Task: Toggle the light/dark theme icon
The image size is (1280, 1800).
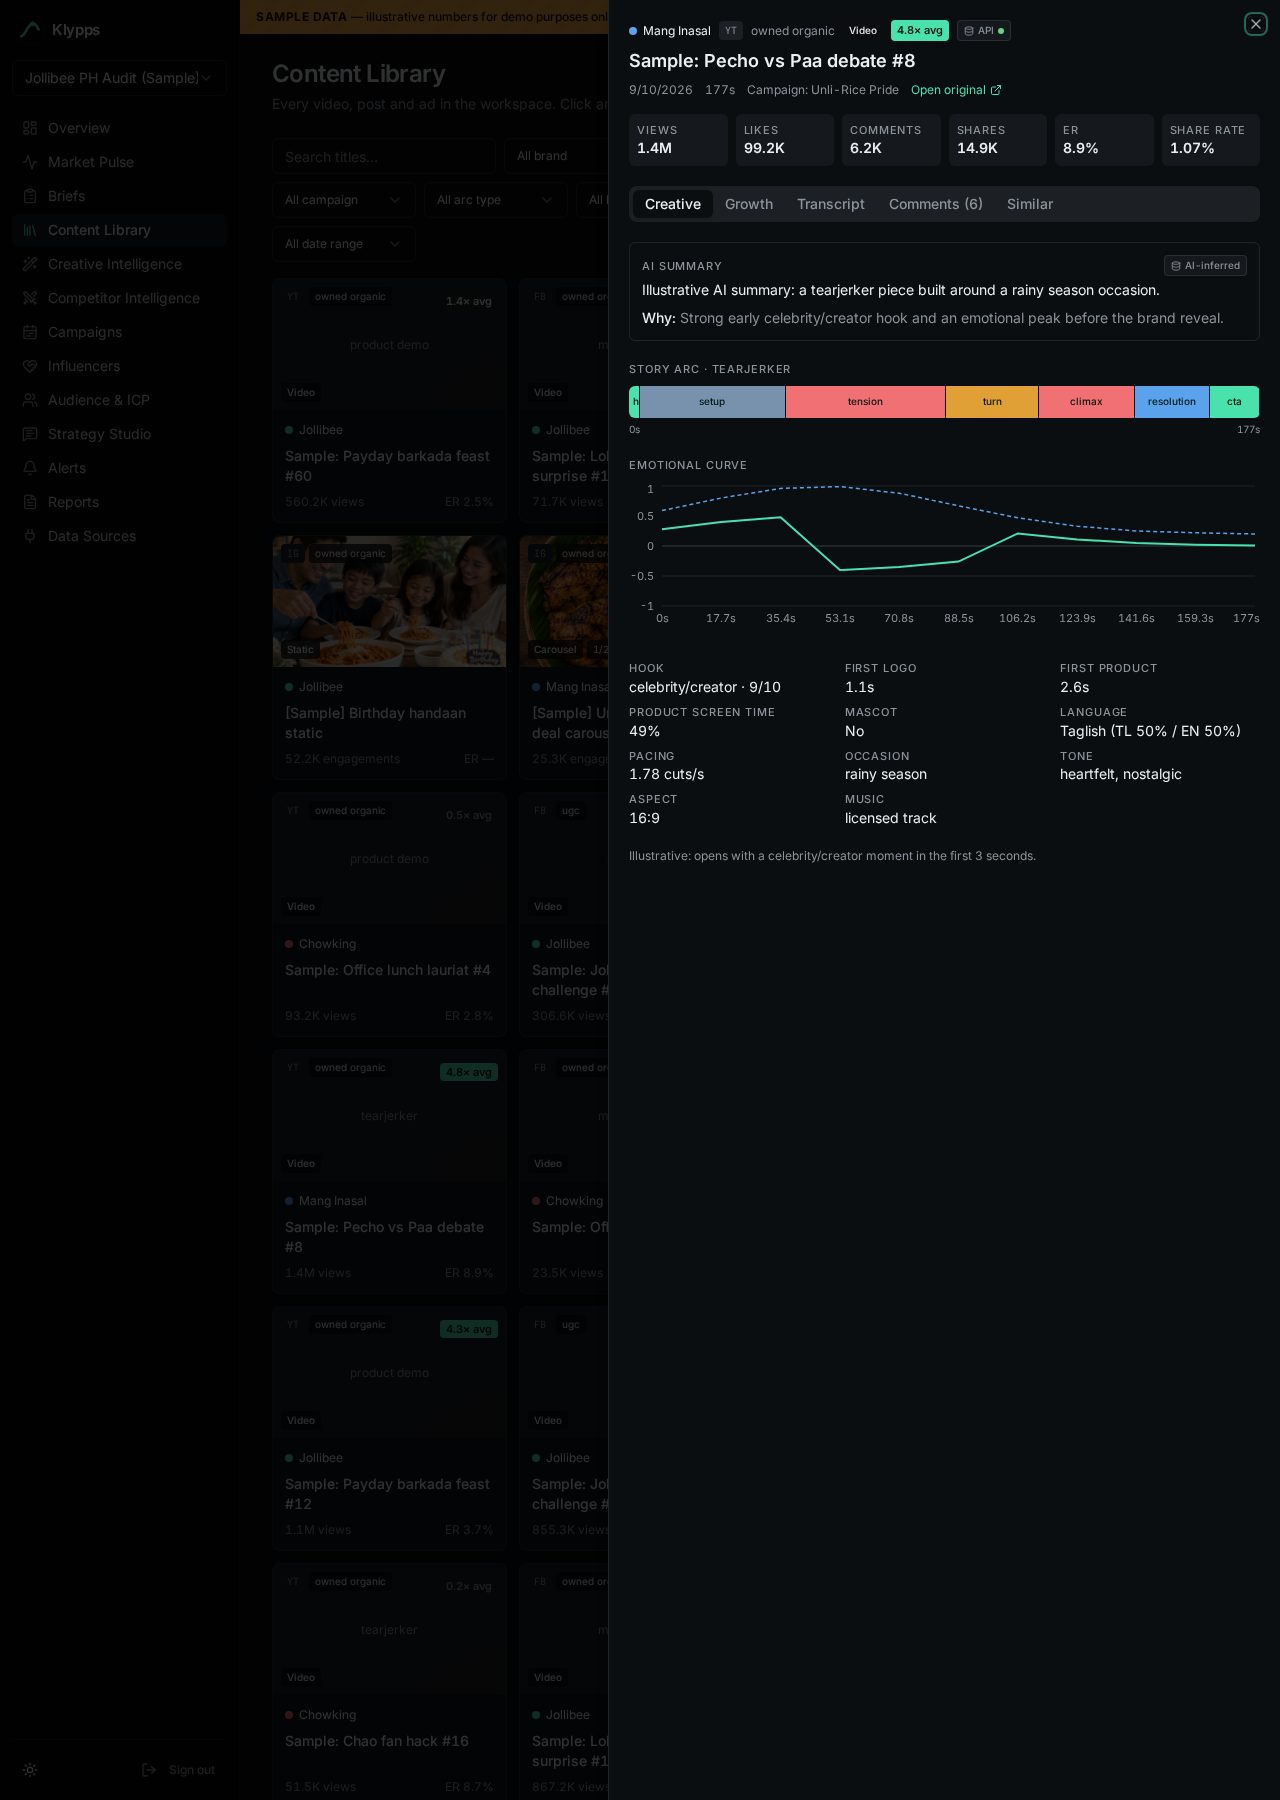Action: pyautogui.click(x=30, y=1770)
